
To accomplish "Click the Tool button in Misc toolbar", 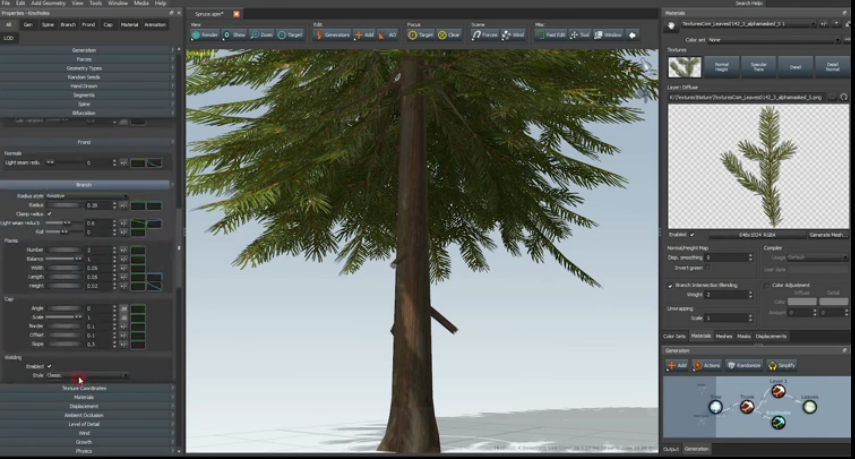I will point(580,35).
